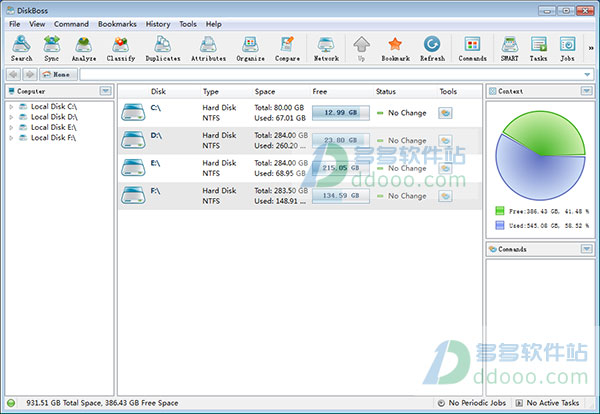600x414 pixels.
Task: Open the Tools menu
Action: point(188,24)
